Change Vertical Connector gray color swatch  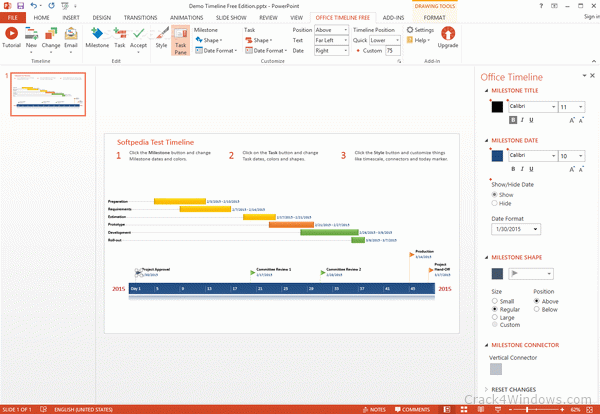[496, 369]
